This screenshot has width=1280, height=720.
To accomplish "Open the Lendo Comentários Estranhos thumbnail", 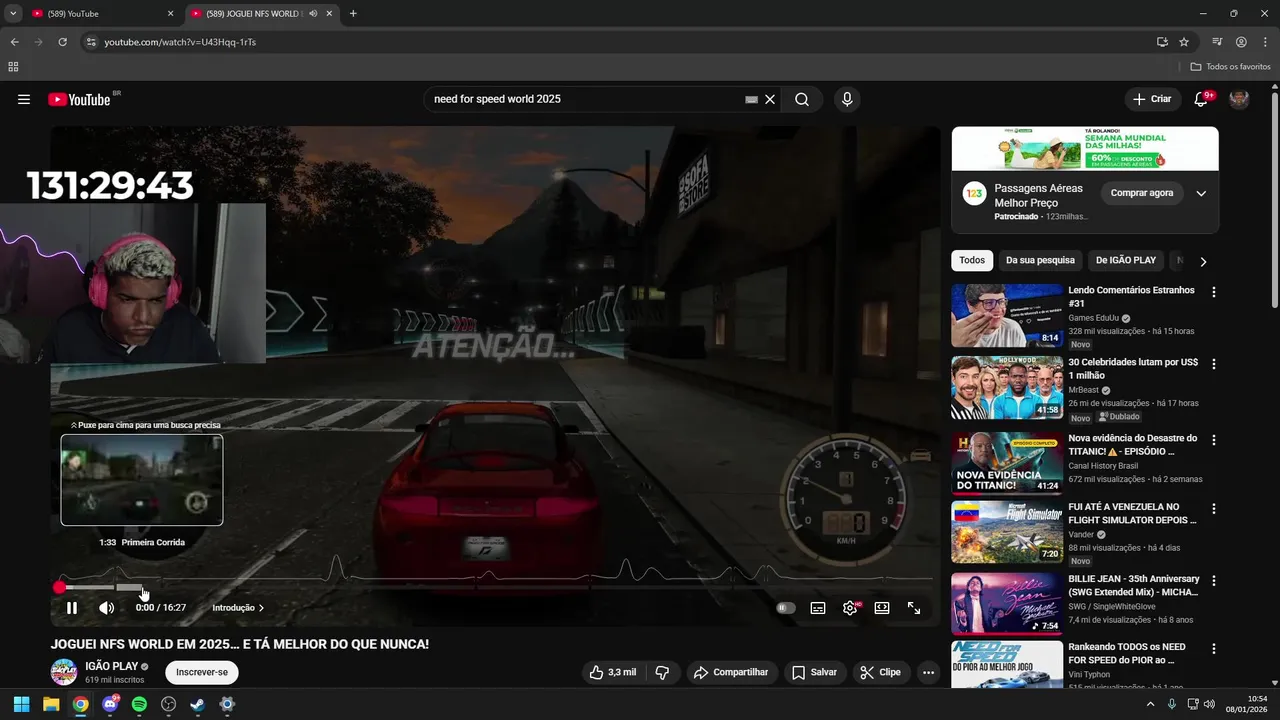I will click(1007, 315).
